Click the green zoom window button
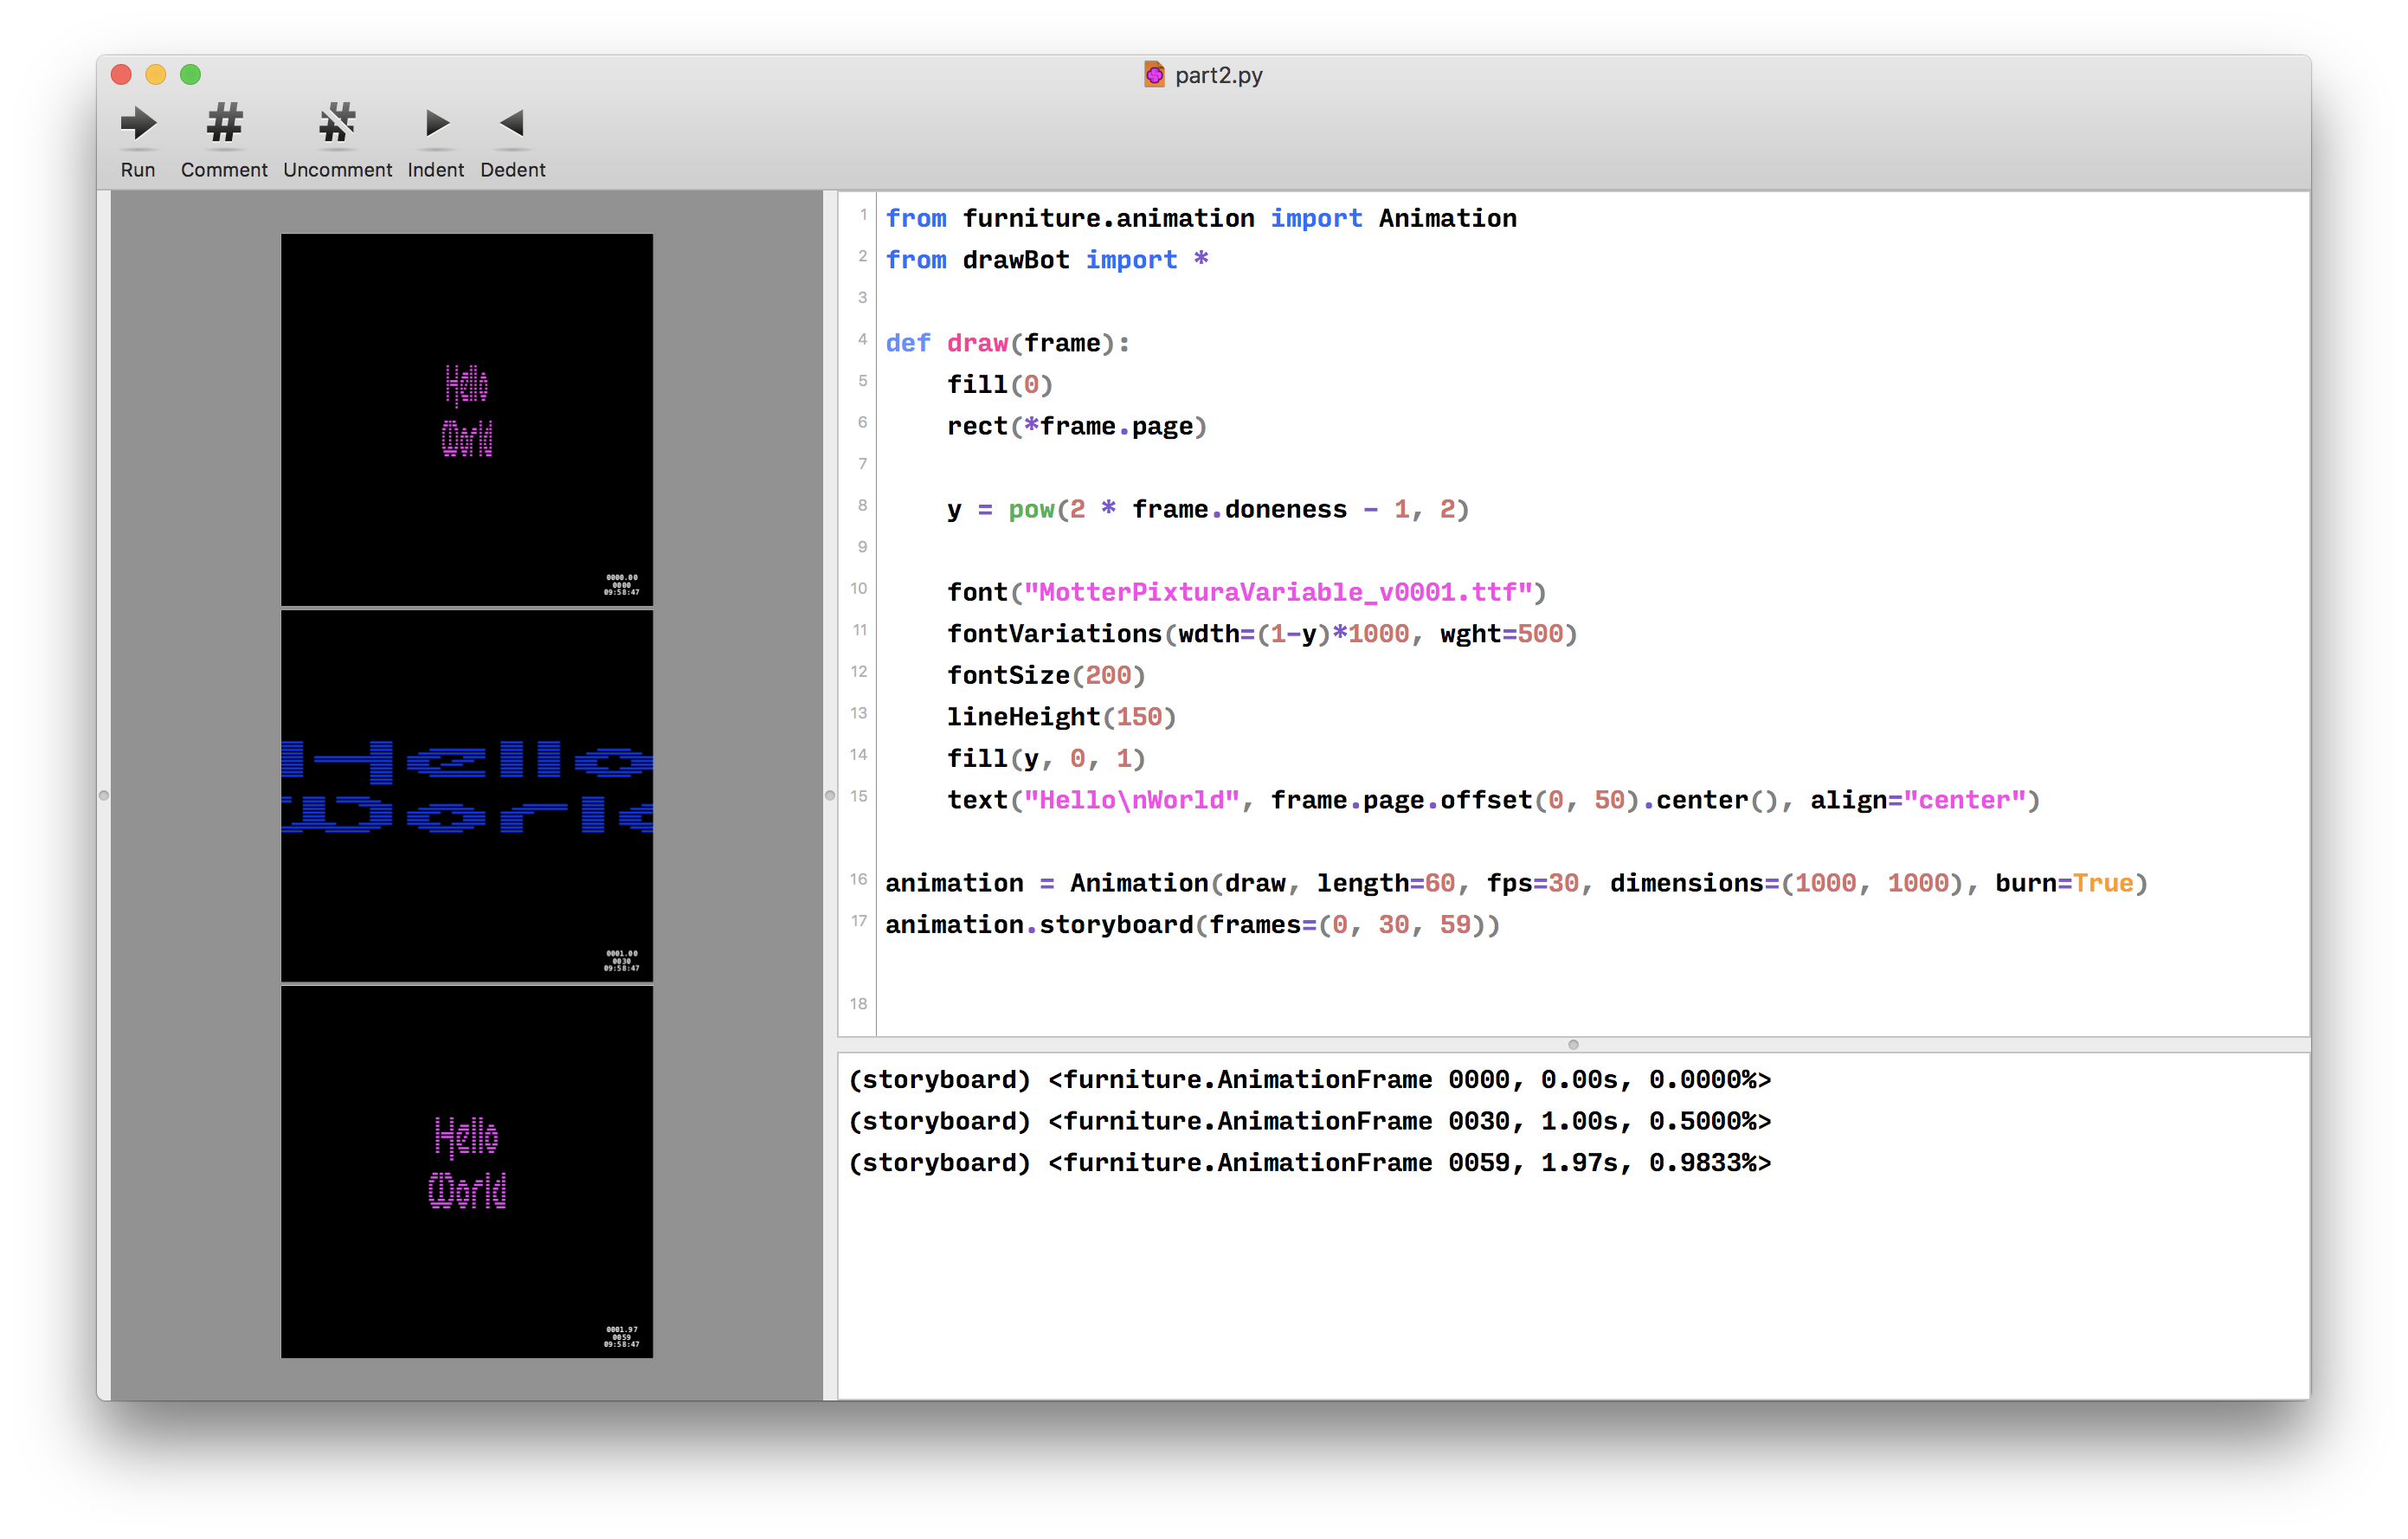The width and height of the screenshot is (2408, 1539). coord(190,75)
